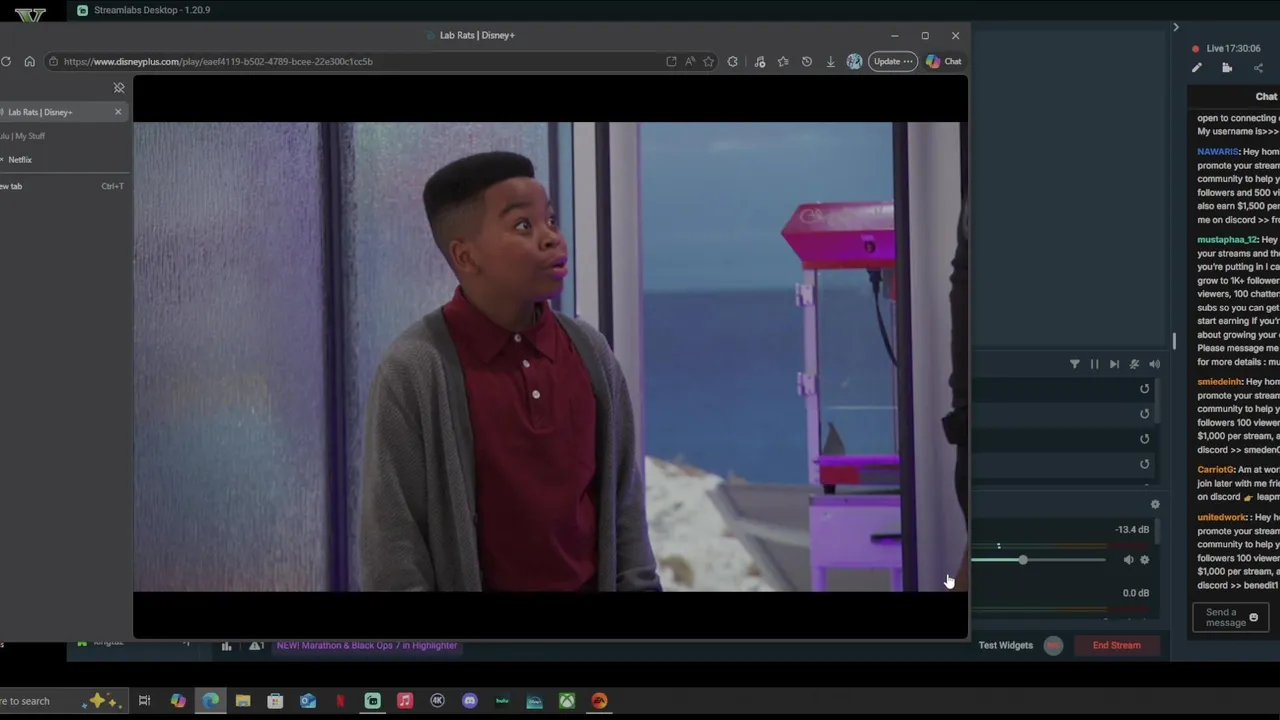Open the browser home page icon

29,61
